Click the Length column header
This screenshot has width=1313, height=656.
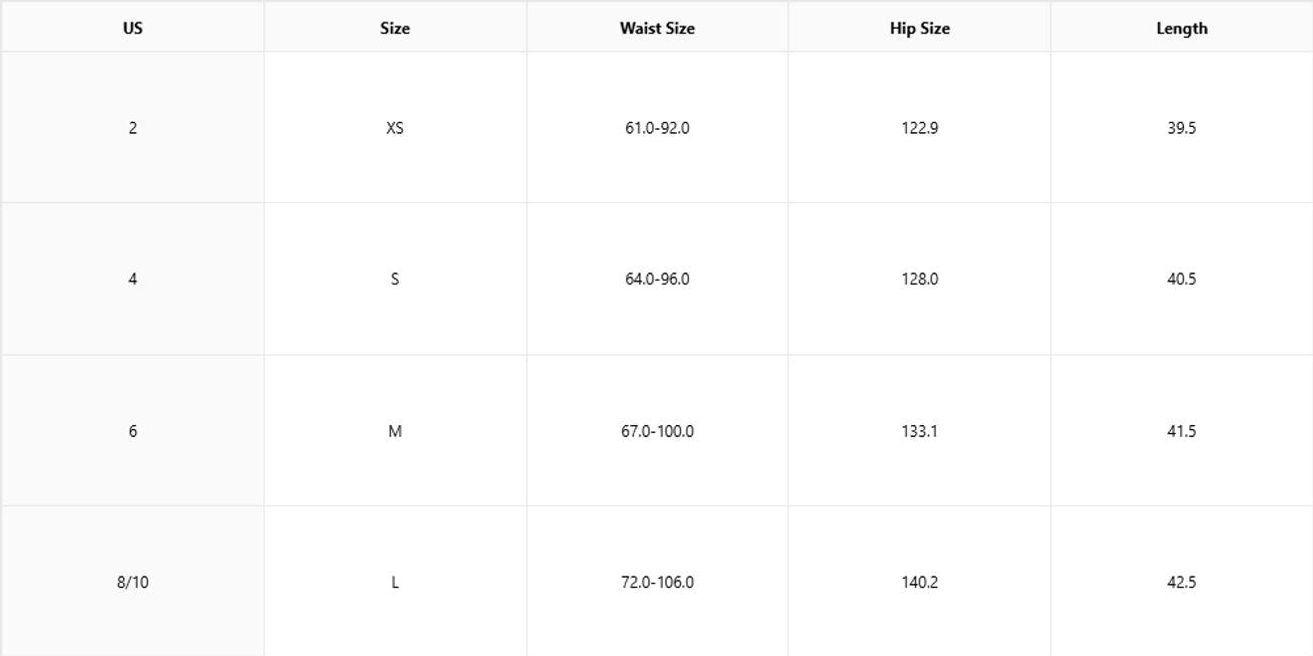1182,28
